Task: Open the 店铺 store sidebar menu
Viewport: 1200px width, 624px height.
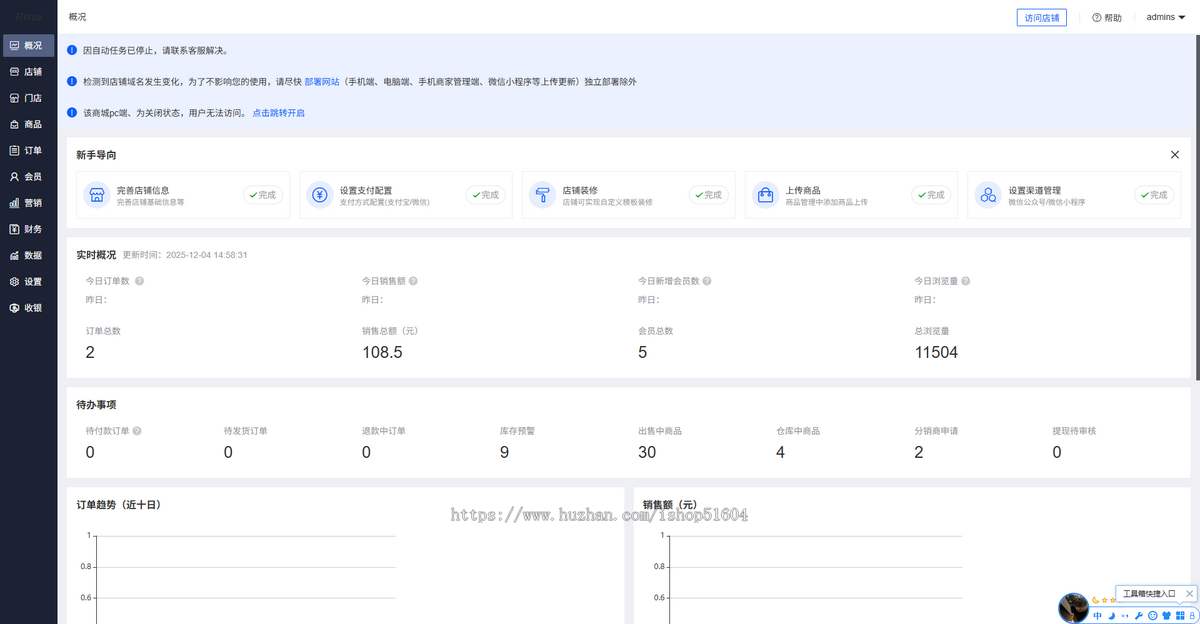Action: tap(28, 72)
